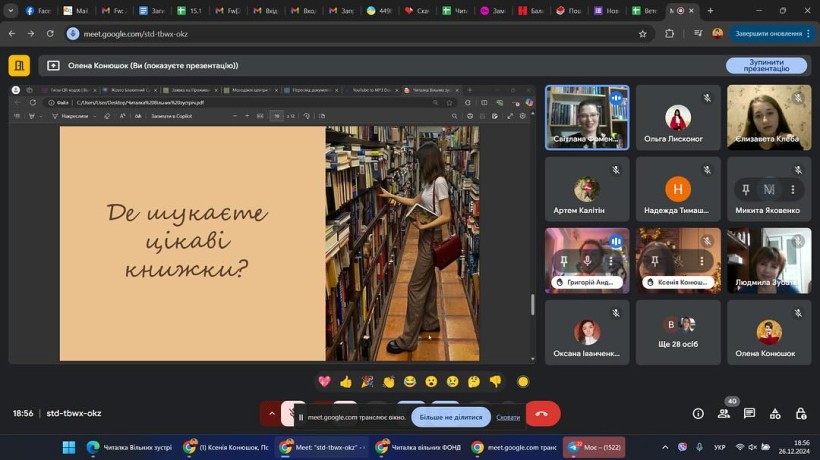Open the Chrome tab search dropdown
The height and width of the screenshot is (460, 820).
point(10,10)
